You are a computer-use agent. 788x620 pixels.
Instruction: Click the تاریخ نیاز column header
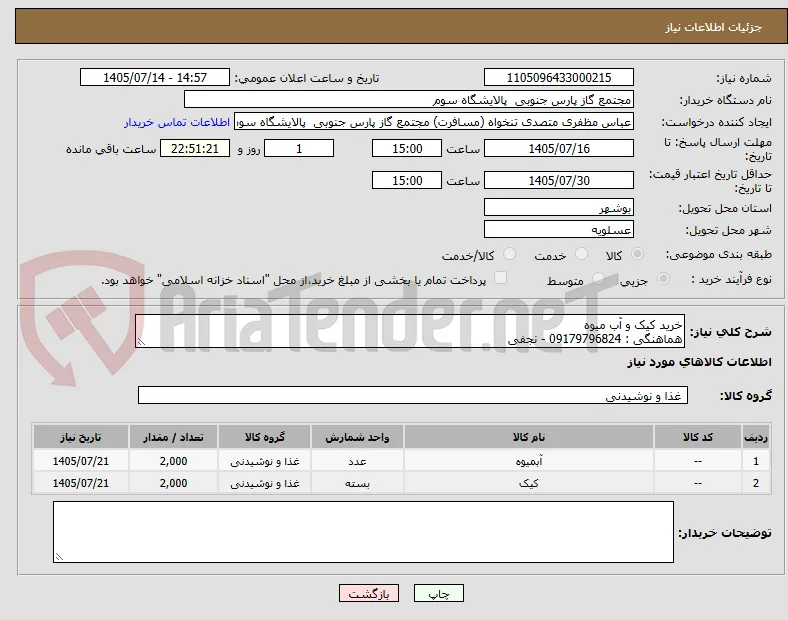tap(81, 437)
